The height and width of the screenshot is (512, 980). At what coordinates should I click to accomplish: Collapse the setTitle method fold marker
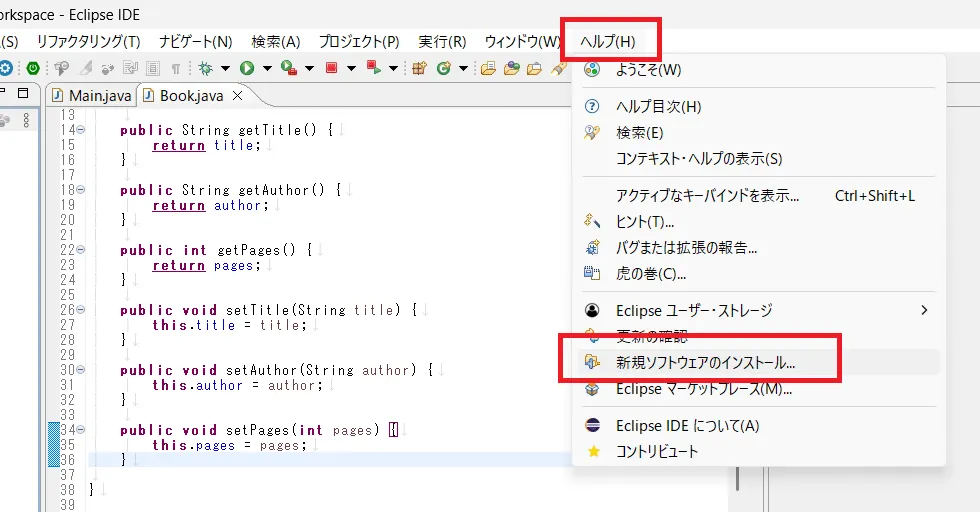pyautogui.click(x=81, y=309)
